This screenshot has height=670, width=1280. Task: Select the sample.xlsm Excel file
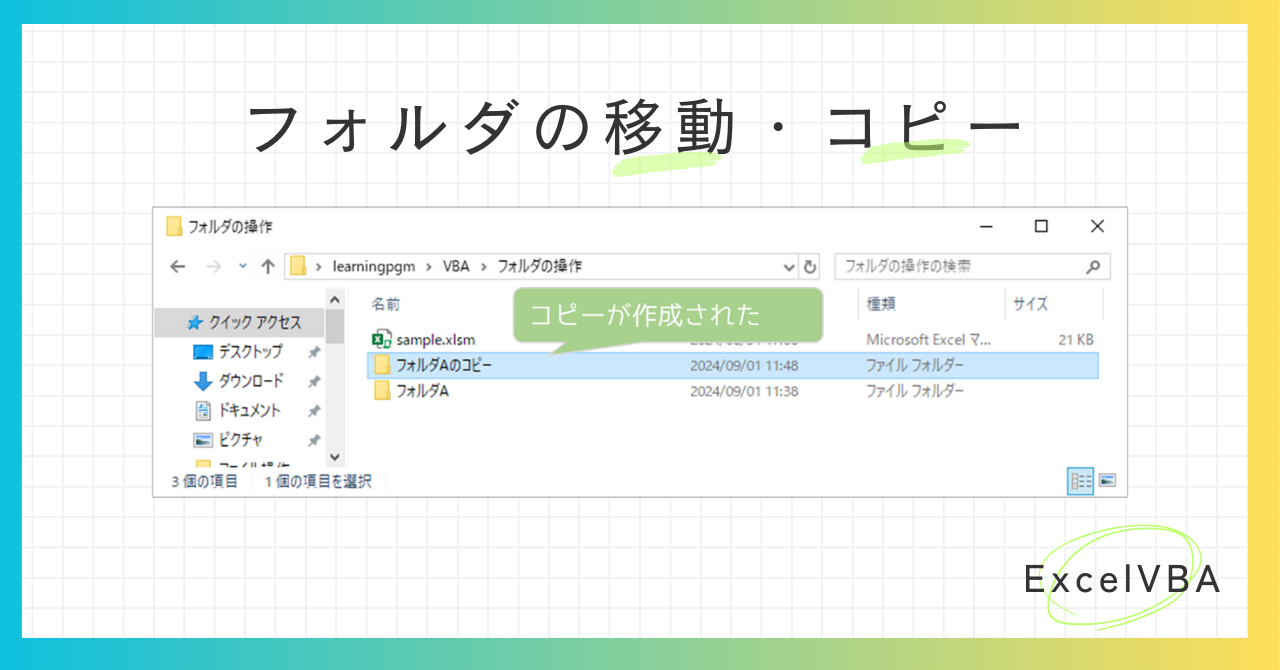(435, 340)
